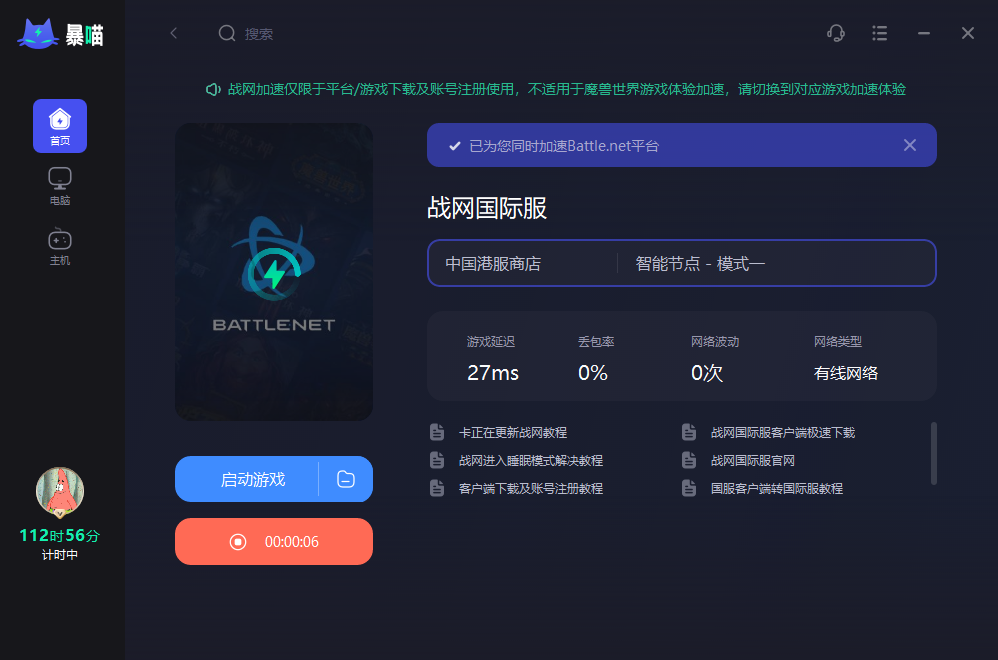Open 卡正在更新战网教程 link
998x660 pixels.
513,433
